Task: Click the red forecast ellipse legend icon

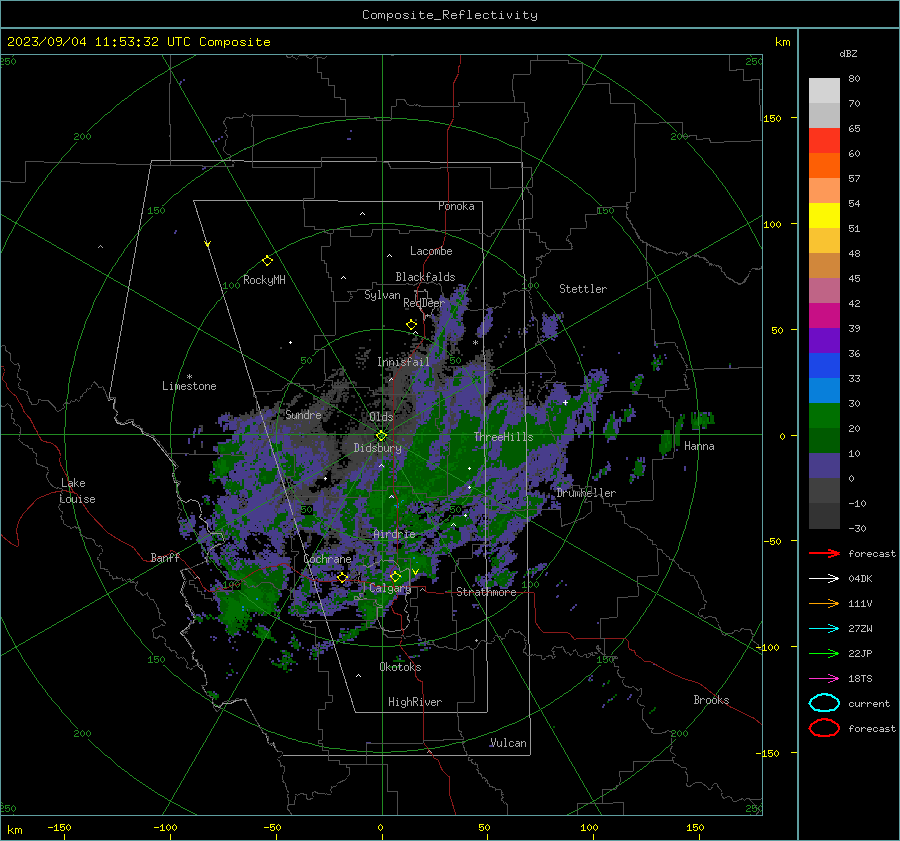Action: pos(824,728)
